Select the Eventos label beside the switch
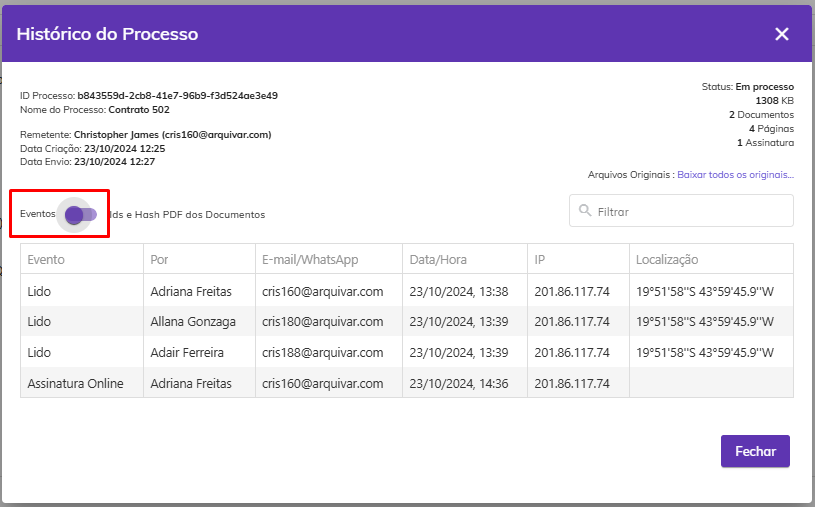This screenshot has width=815, height=507. click(x=37, y=214)
